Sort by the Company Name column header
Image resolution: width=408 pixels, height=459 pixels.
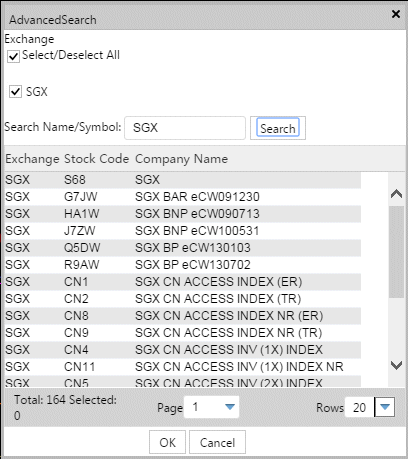pyautogui.click(x=181, y=159)
